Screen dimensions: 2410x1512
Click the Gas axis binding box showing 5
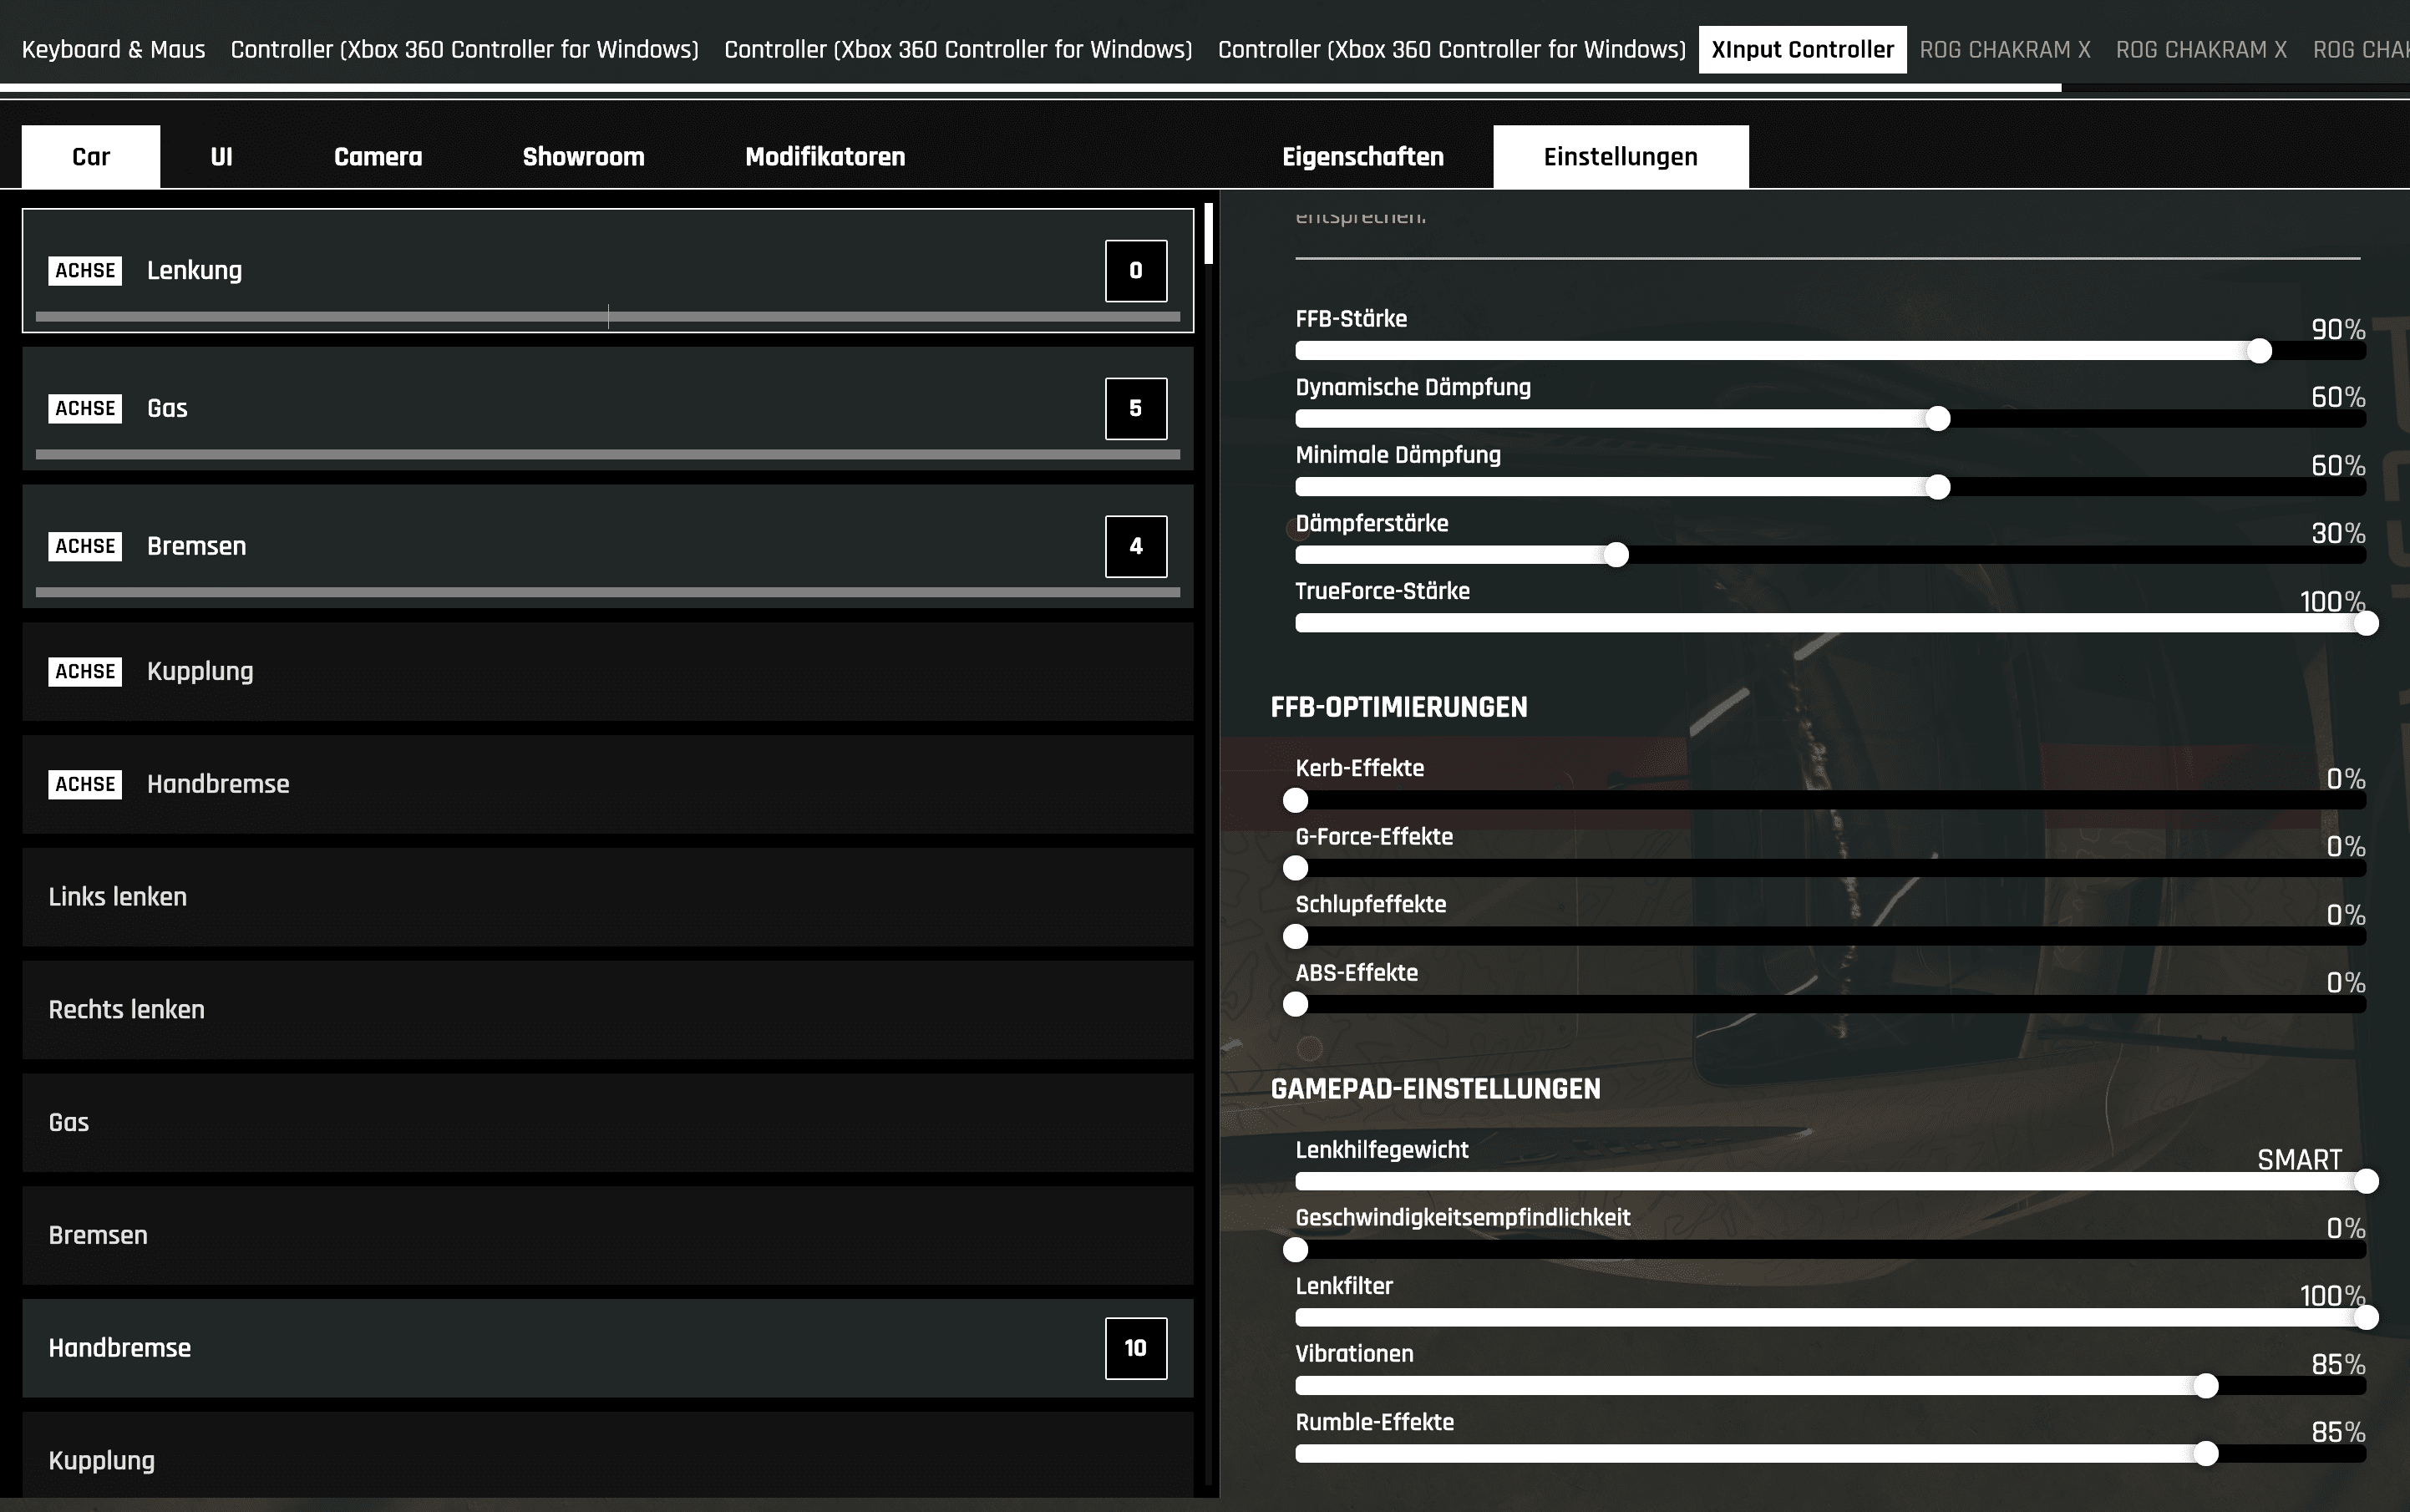click(x=1135, y=409)
